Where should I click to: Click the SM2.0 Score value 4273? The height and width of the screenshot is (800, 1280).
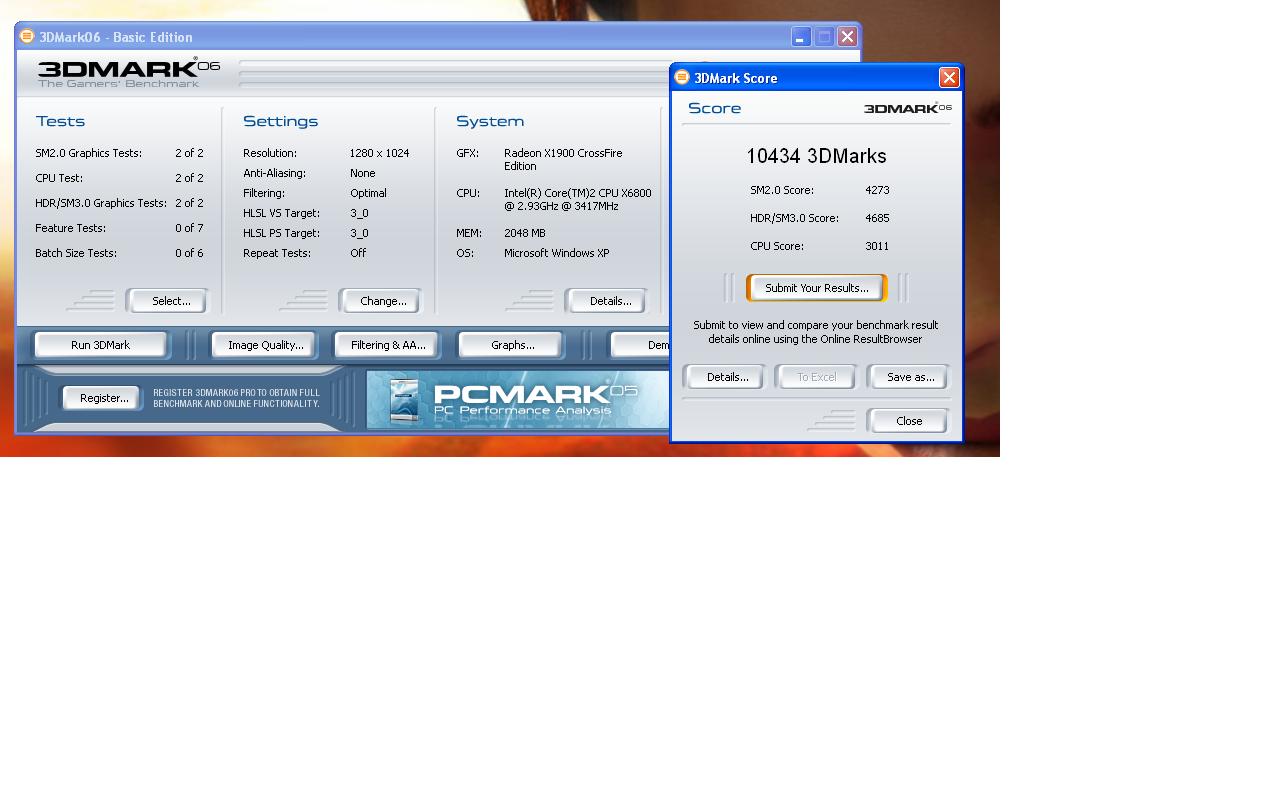pyautogui.click(x=877, y=190)
